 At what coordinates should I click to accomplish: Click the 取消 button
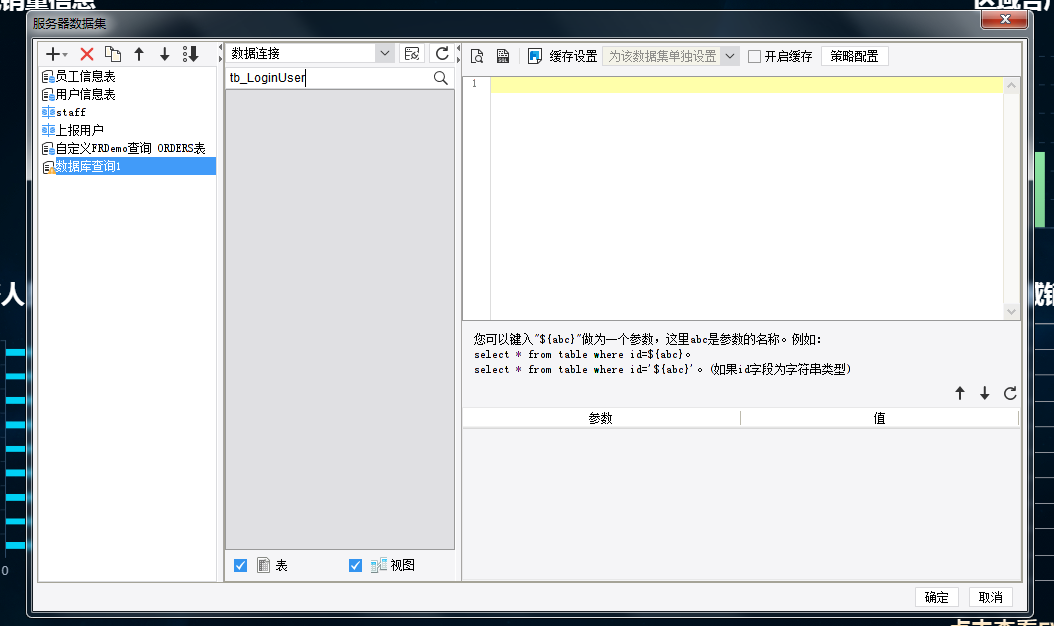click(990, 597)
